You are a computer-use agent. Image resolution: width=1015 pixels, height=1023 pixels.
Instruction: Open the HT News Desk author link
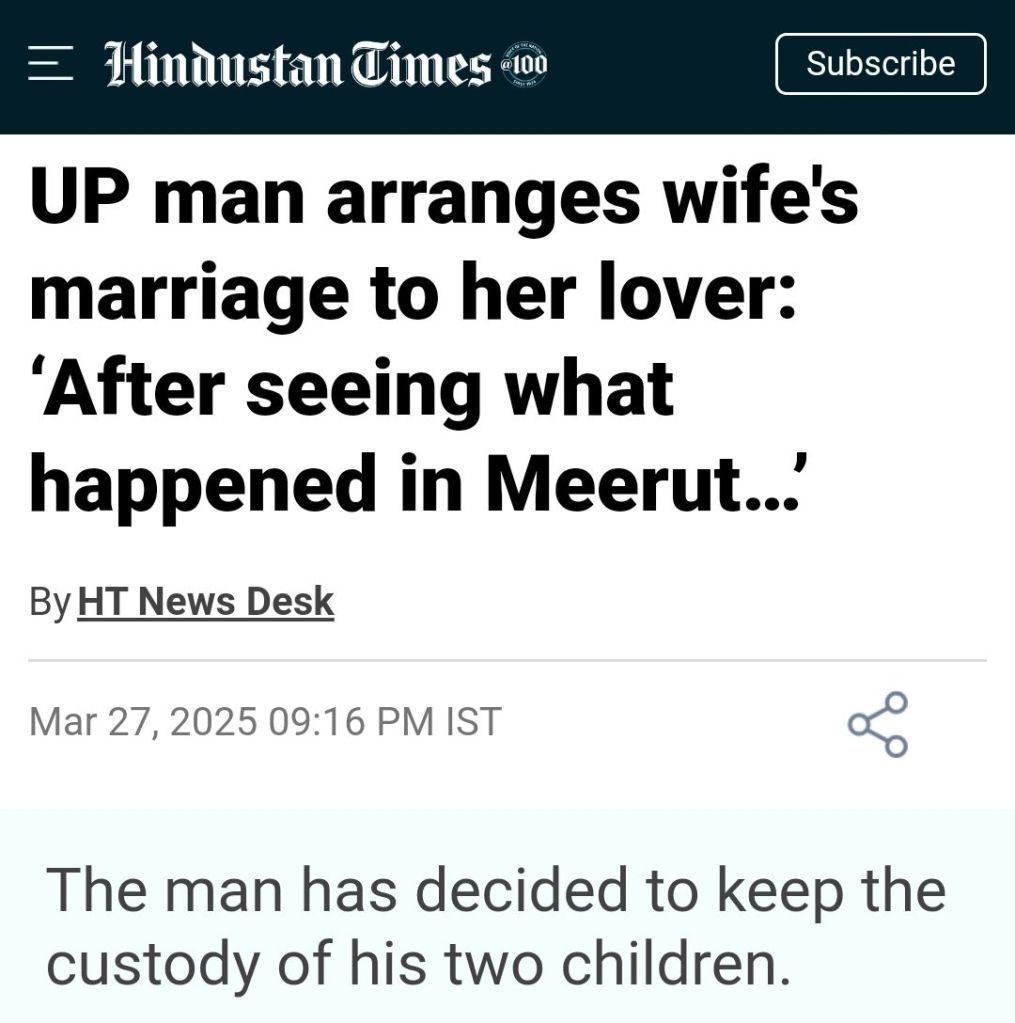205,602
